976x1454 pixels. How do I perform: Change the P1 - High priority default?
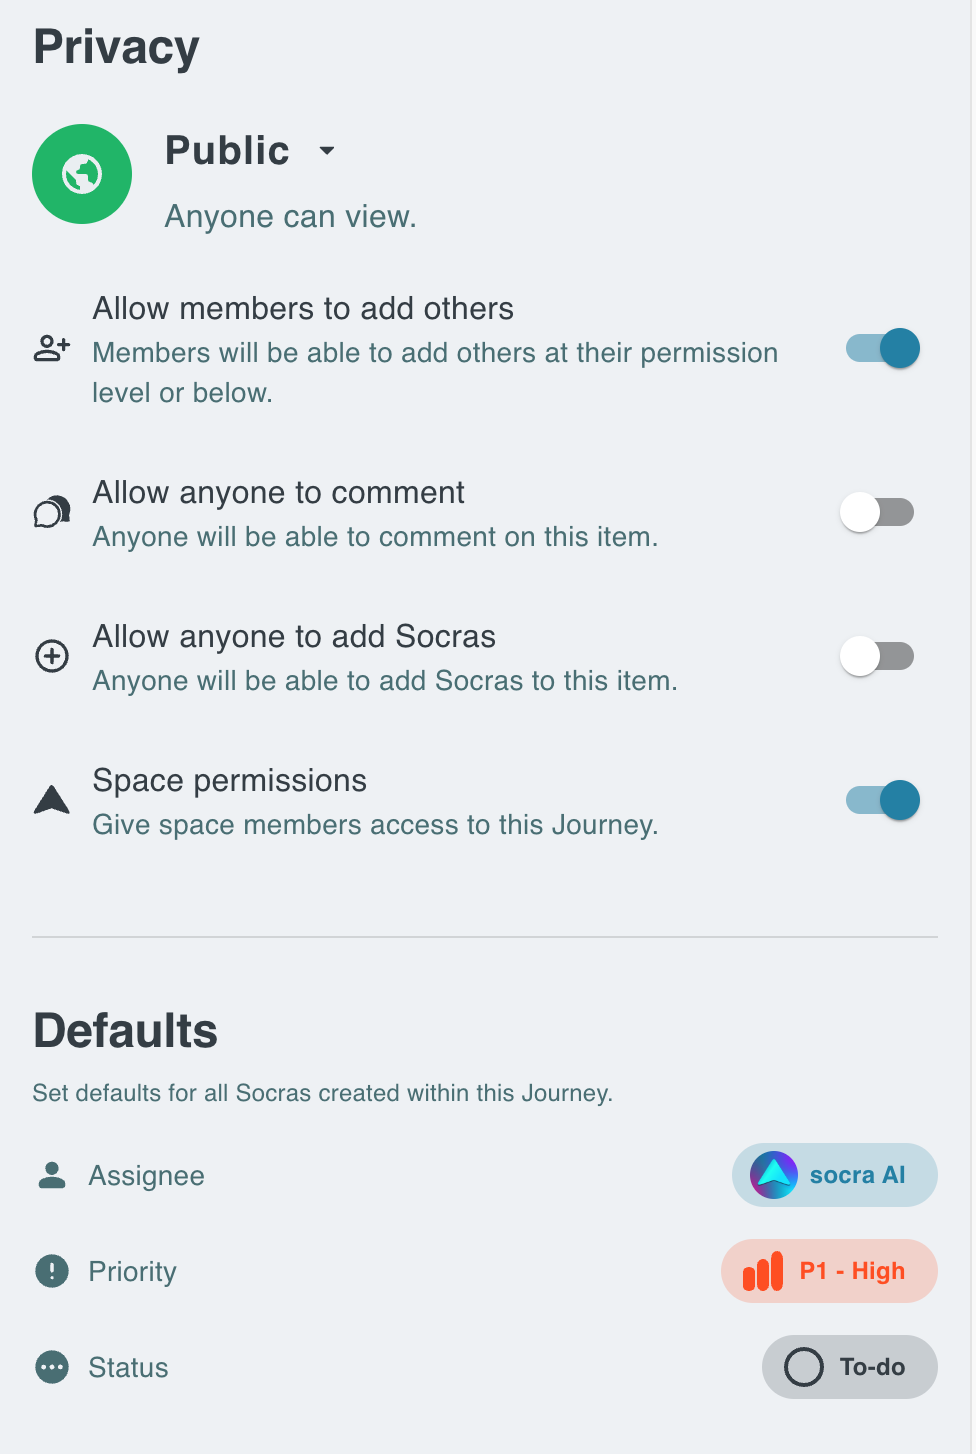tap(829, 1271)
